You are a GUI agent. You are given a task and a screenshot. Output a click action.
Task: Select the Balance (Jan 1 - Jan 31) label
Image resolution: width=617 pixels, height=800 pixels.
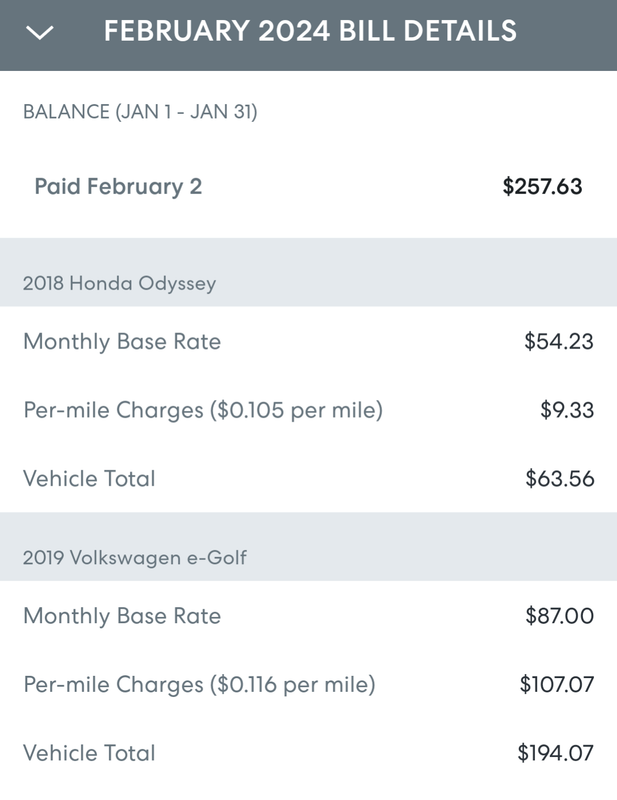[x=140, y=112]
